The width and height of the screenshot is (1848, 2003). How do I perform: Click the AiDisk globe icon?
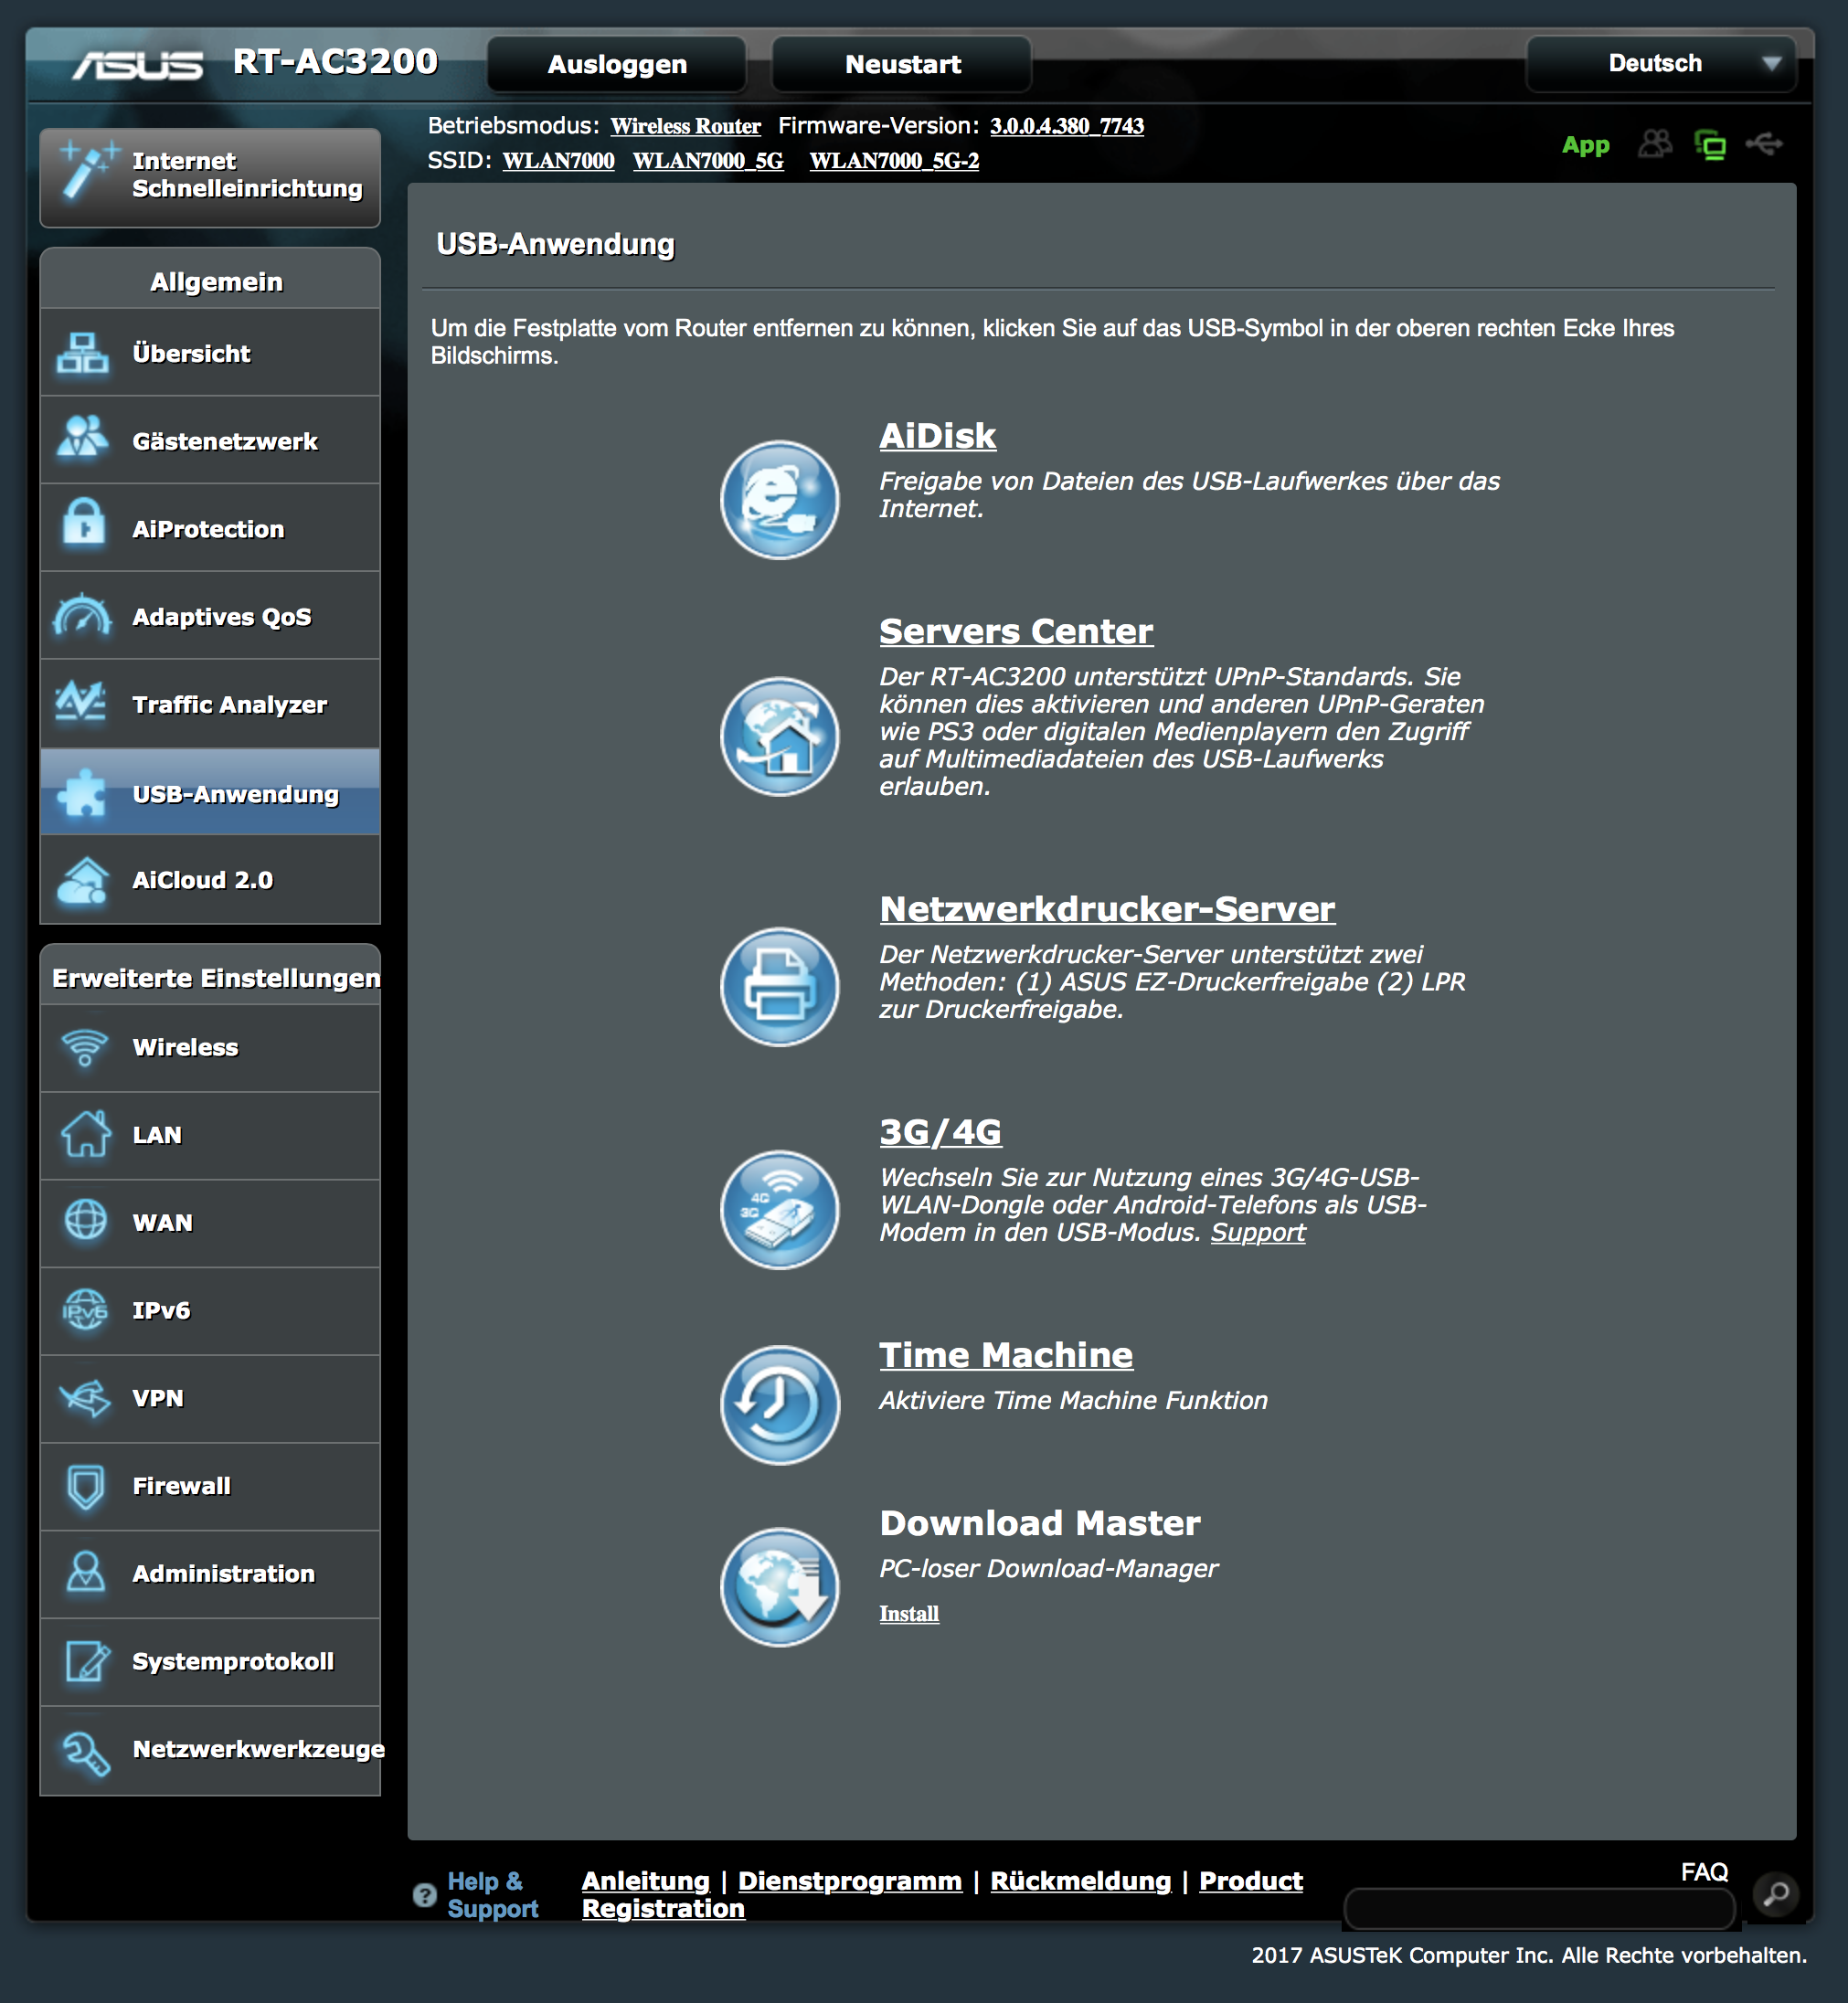[x=779, y=499]
